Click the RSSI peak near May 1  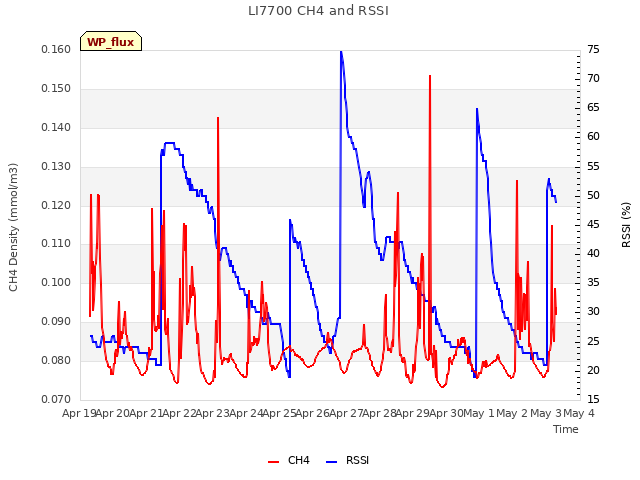pos(477,109)
